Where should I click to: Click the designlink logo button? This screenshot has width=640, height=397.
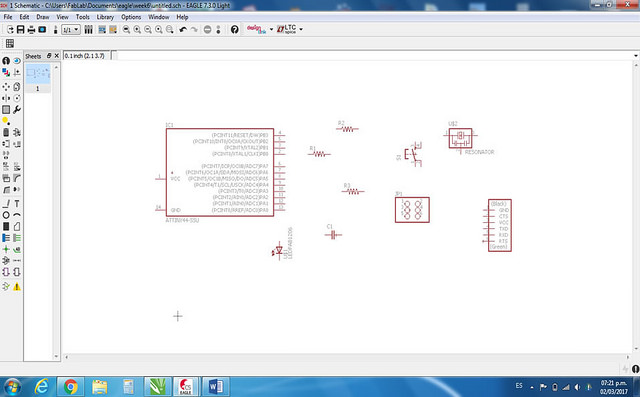click(x=256, y=29)
